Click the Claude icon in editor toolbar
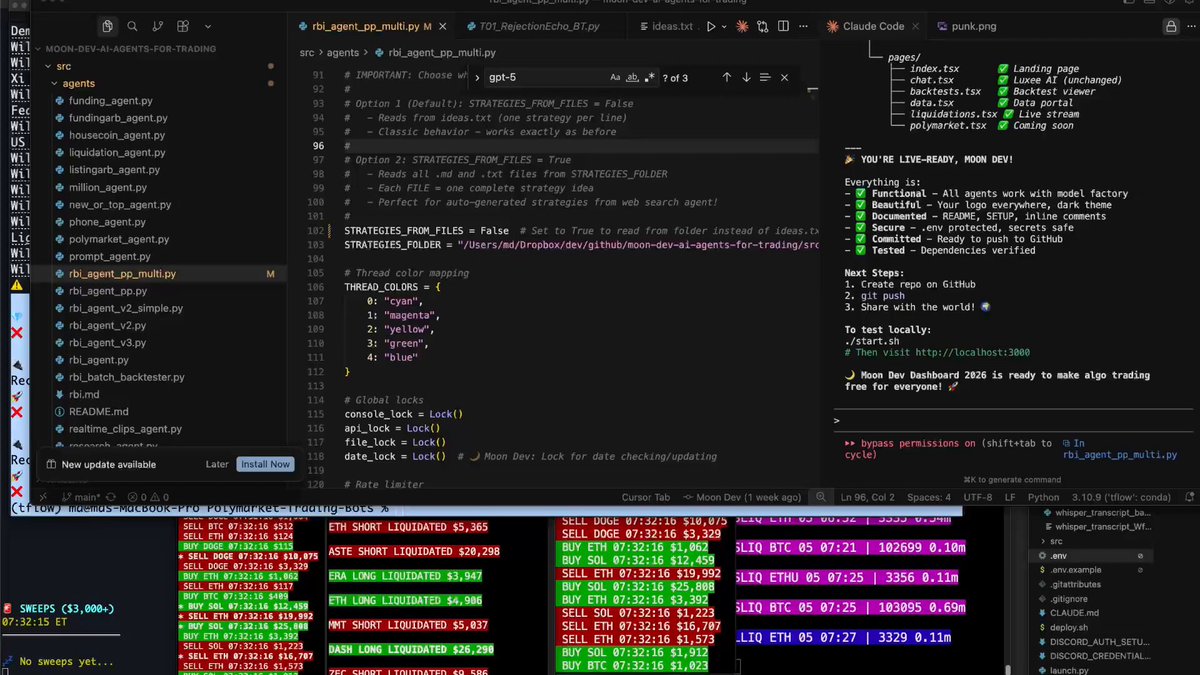Viewport: 1200px width, 675px height. 745,27
